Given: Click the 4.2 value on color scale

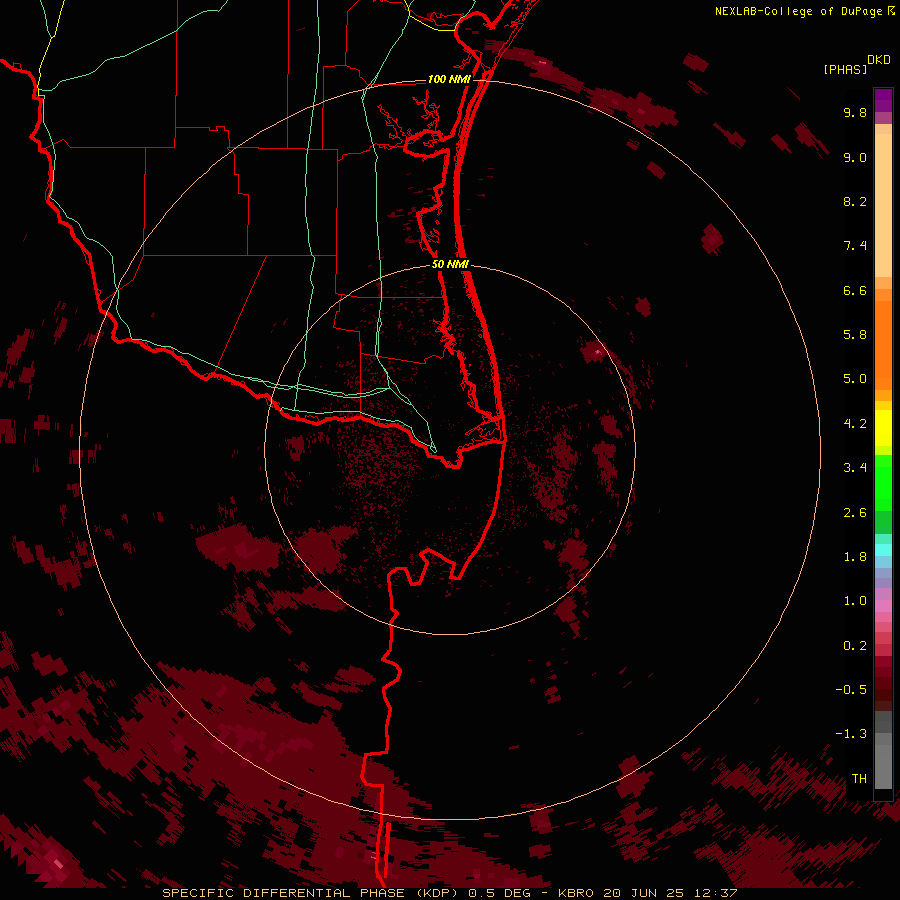Looking at the screenshot, I should pos(855,424).
